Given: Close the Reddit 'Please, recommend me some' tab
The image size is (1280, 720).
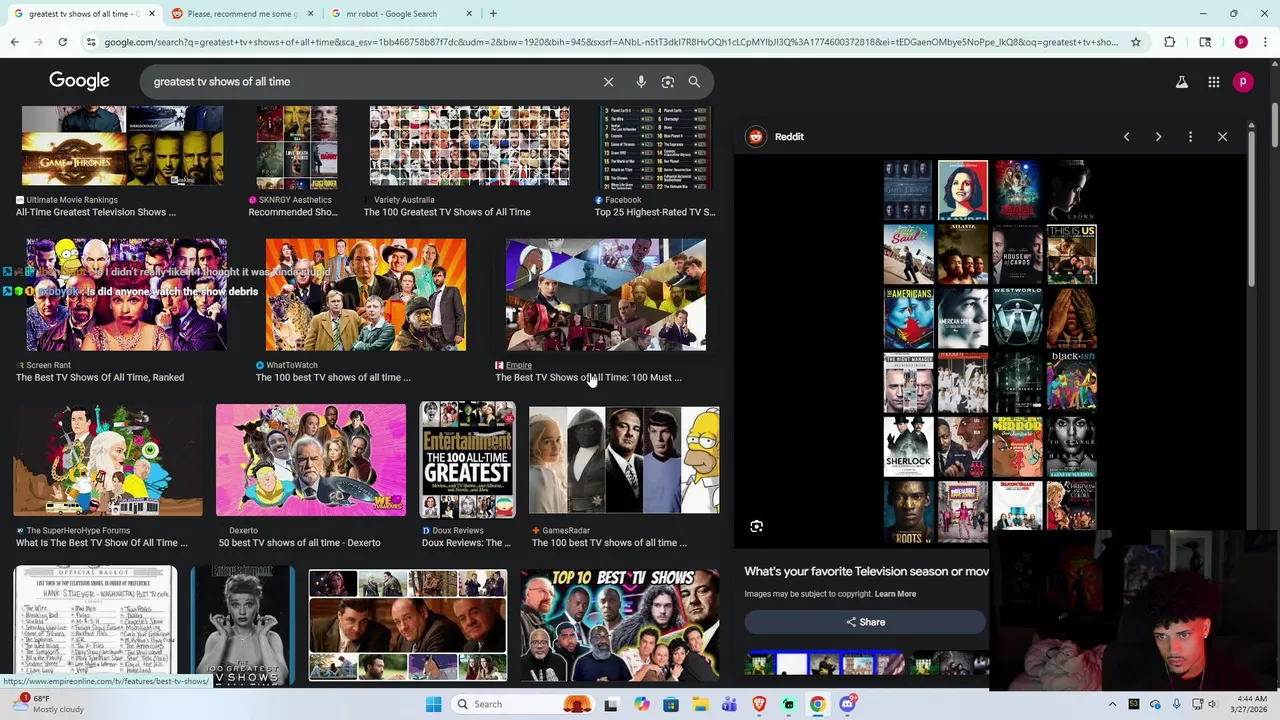Looking at the screenshot, I should pyautogui.click(x=310, y=14).
